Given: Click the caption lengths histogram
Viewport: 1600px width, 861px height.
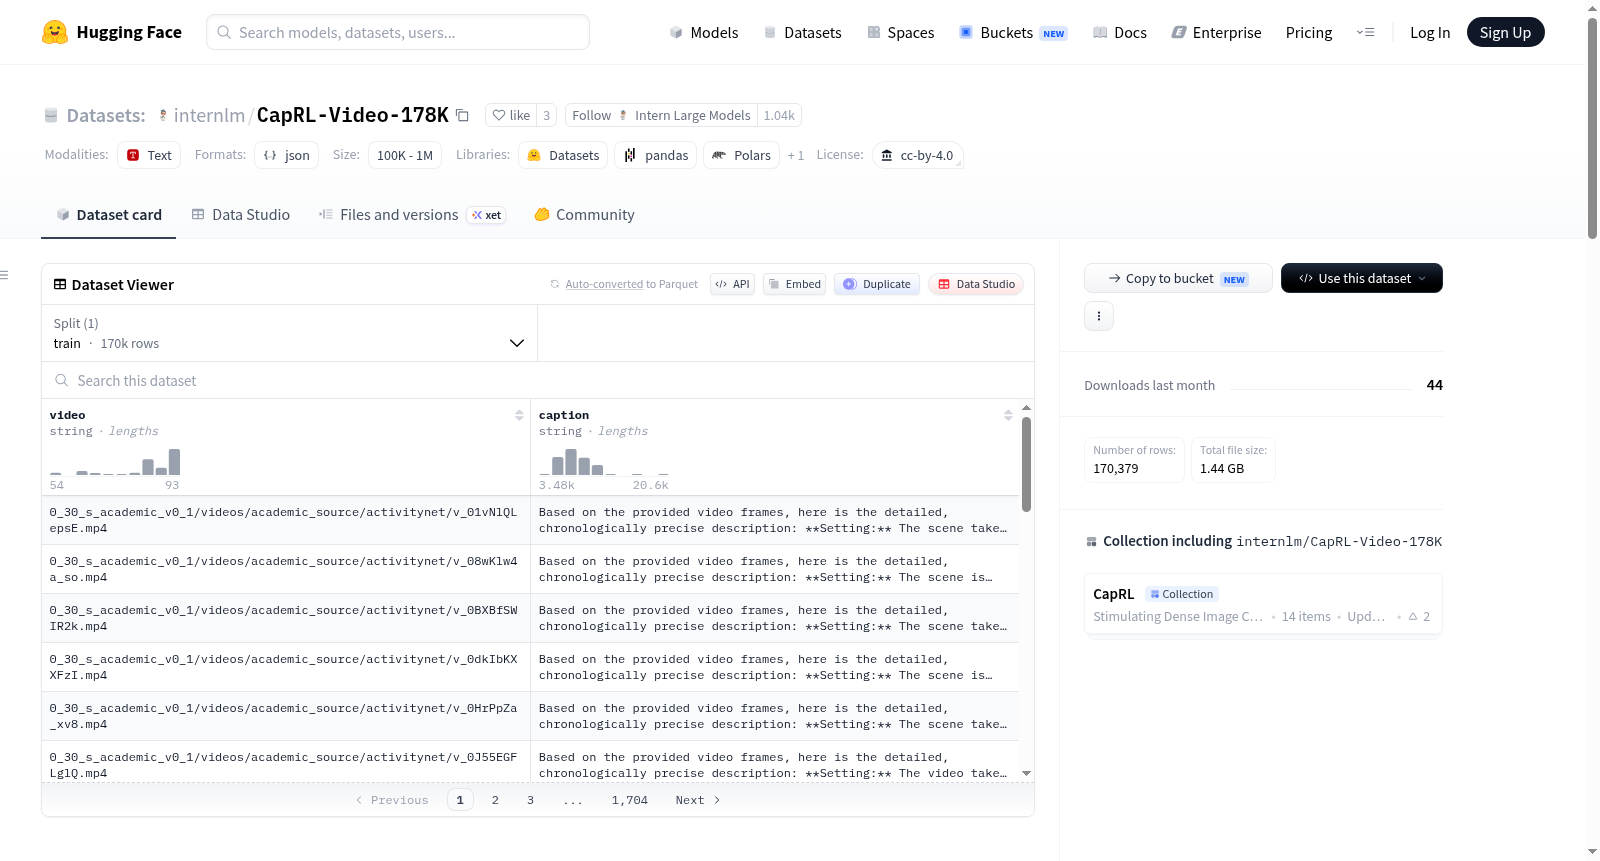Looking at the screenshot, I should (604, 462).
